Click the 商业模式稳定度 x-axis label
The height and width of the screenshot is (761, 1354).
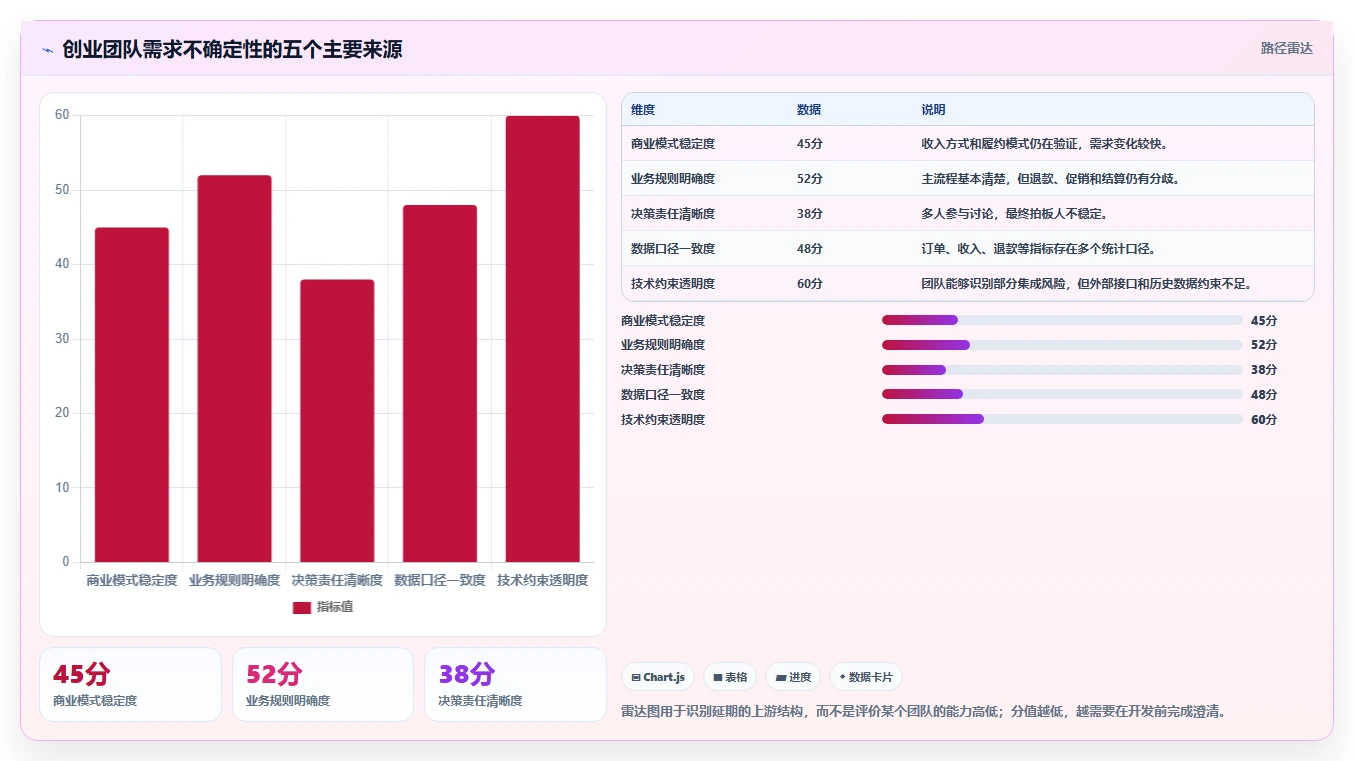pos(132,580)
